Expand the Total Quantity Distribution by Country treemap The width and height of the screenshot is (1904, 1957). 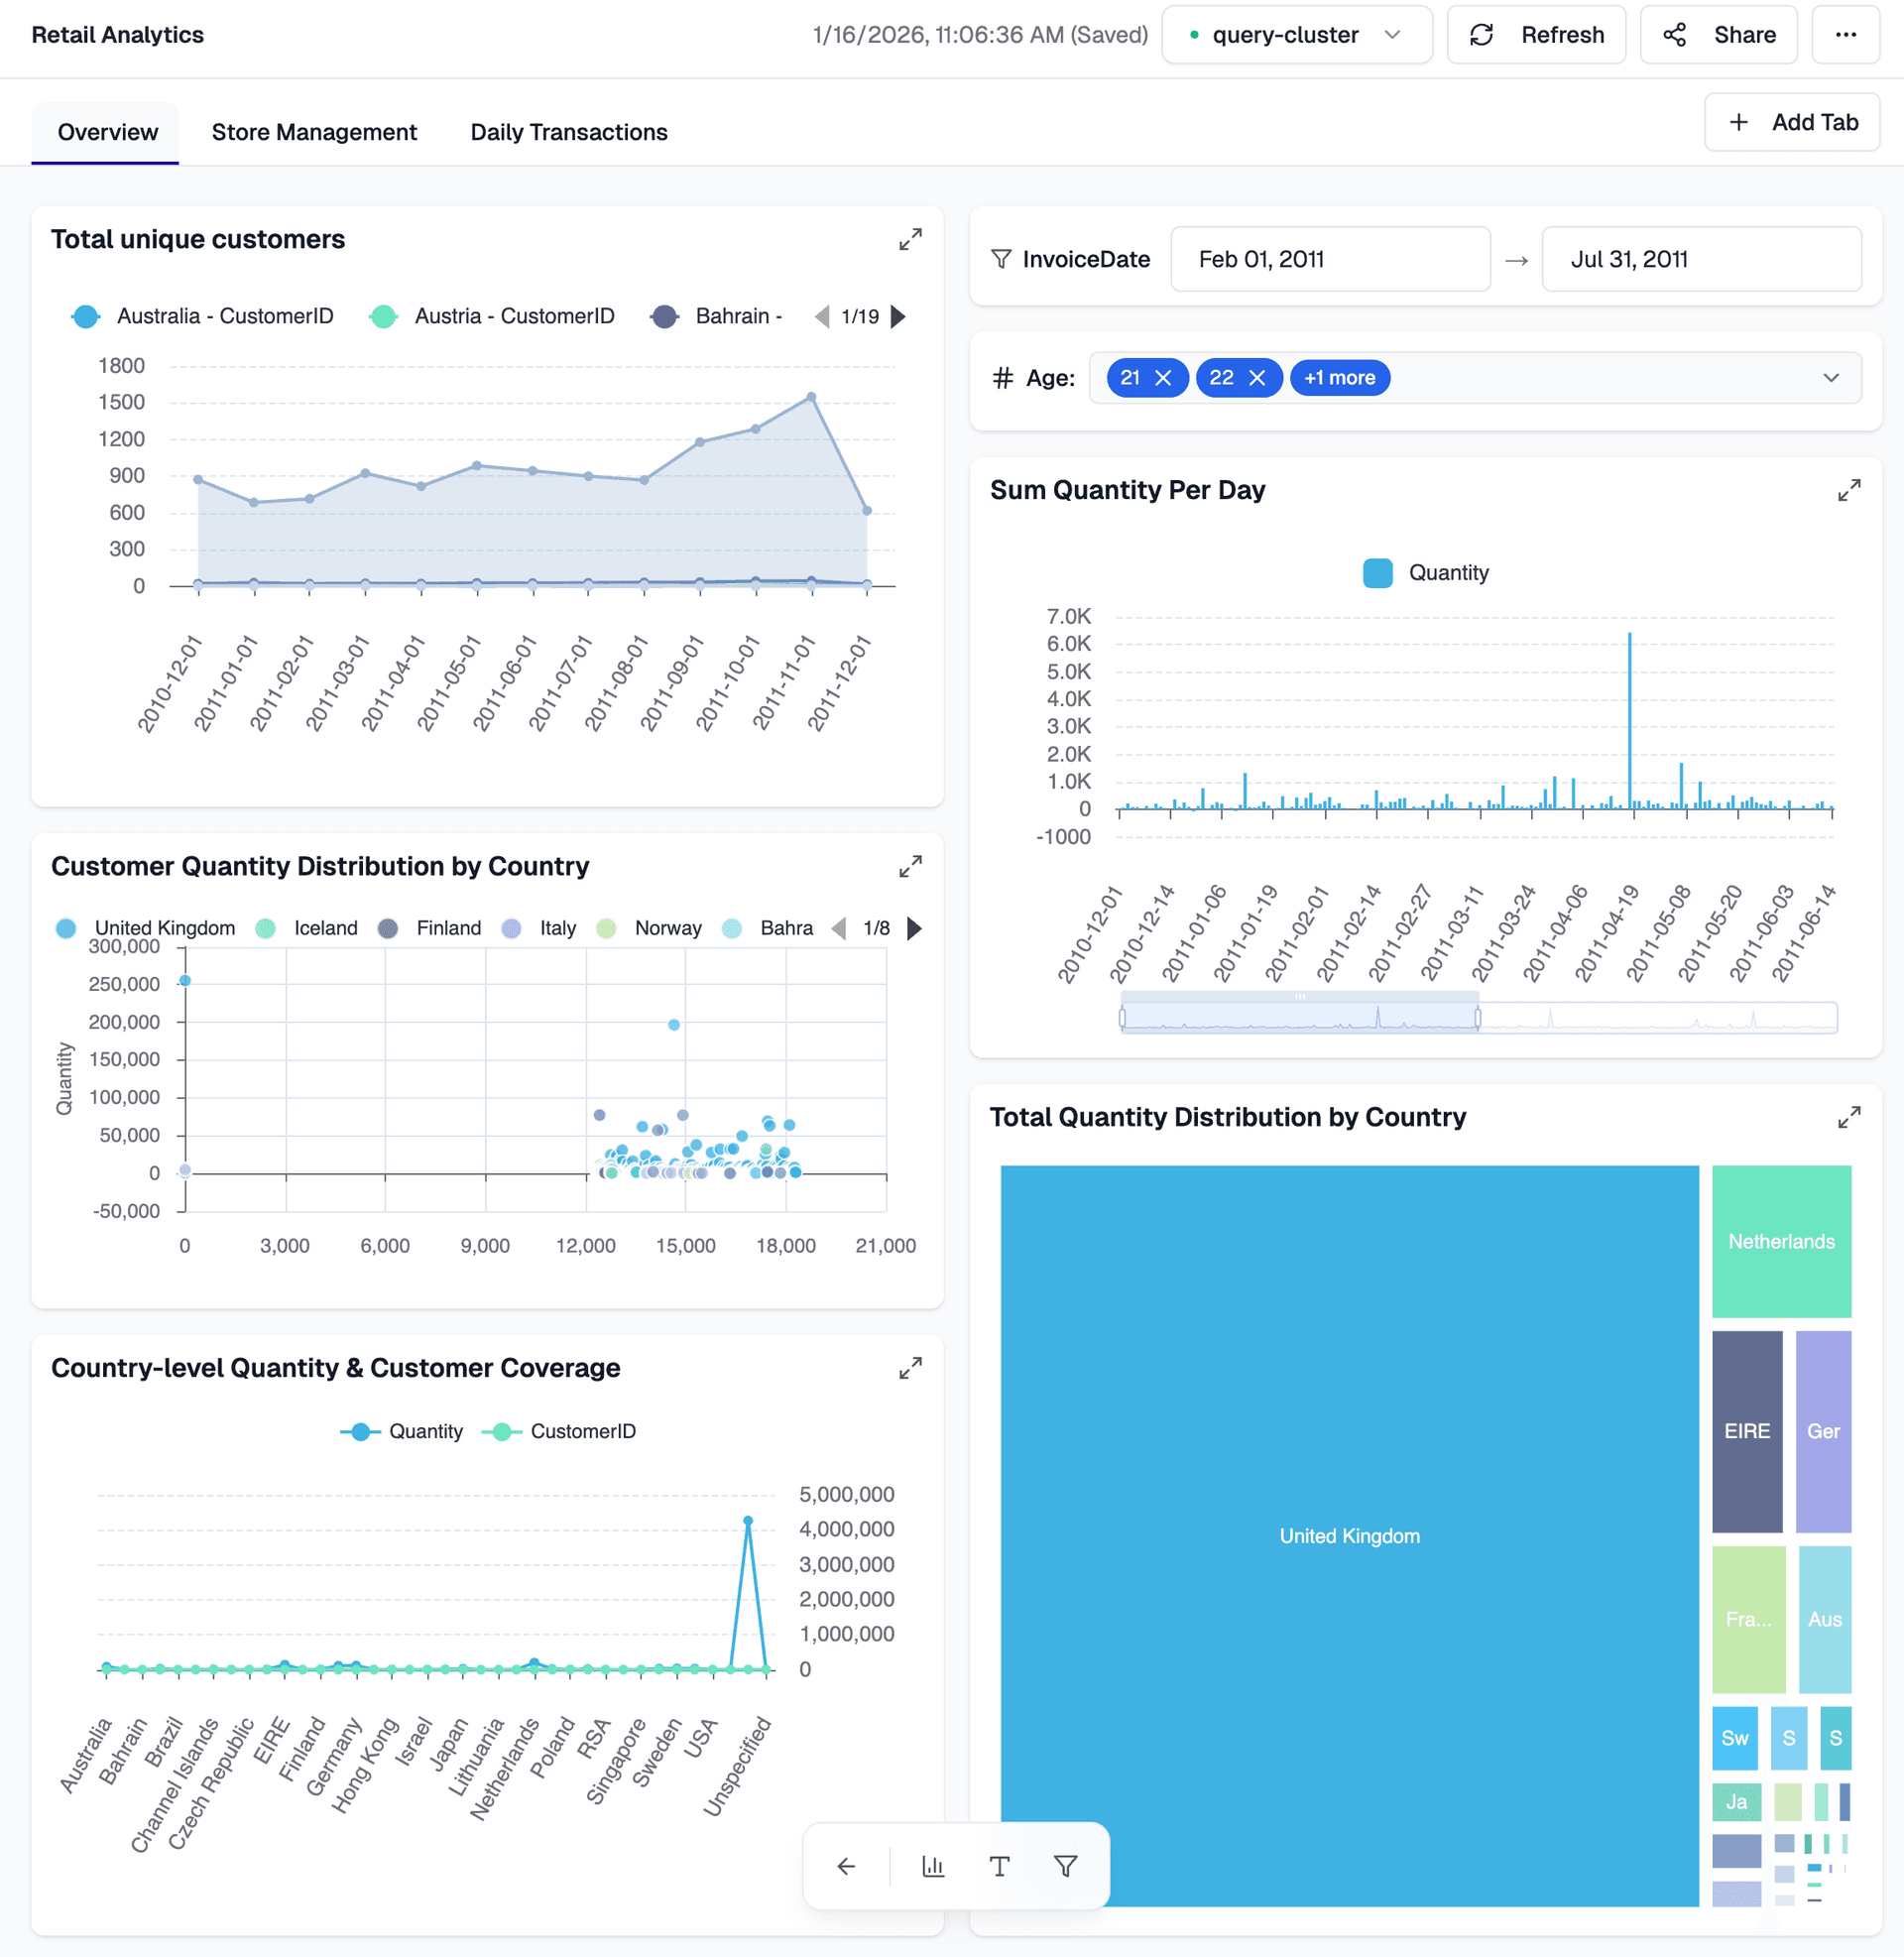point(1850,1117)
